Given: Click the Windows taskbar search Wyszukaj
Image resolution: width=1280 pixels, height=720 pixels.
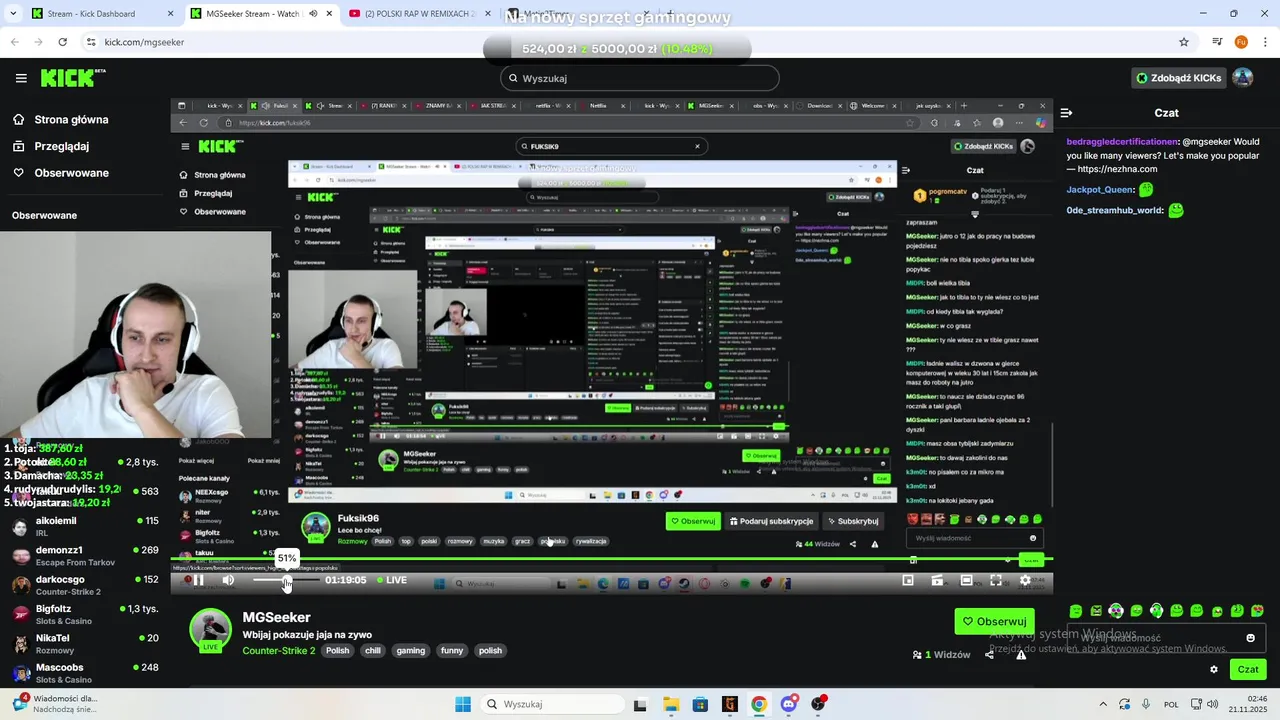Looking at the screenshot, I should point(550,704).
